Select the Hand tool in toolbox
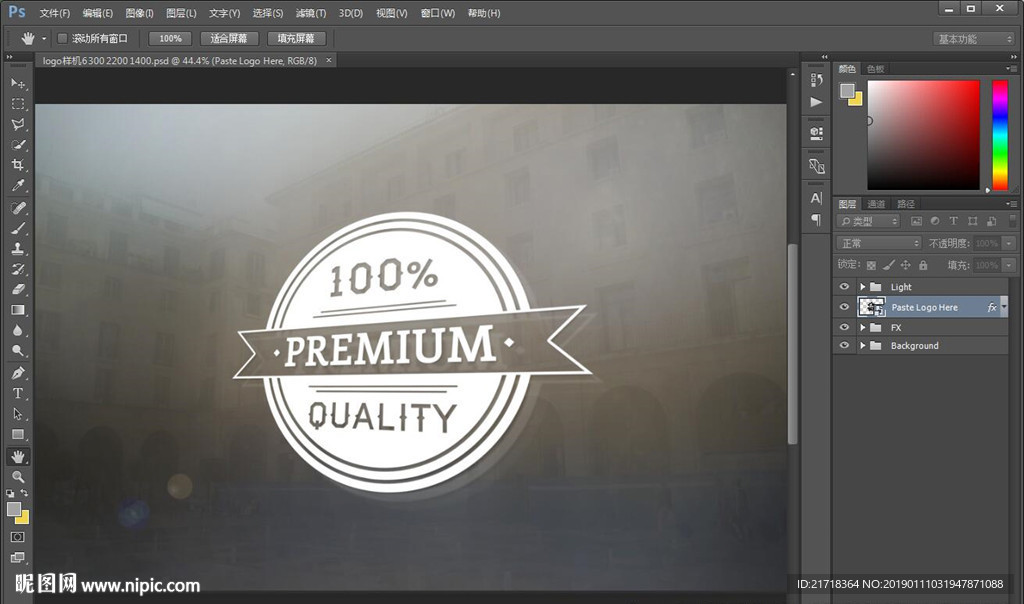The width and height of the screenshot is (1024, 604). pos(18,456)
